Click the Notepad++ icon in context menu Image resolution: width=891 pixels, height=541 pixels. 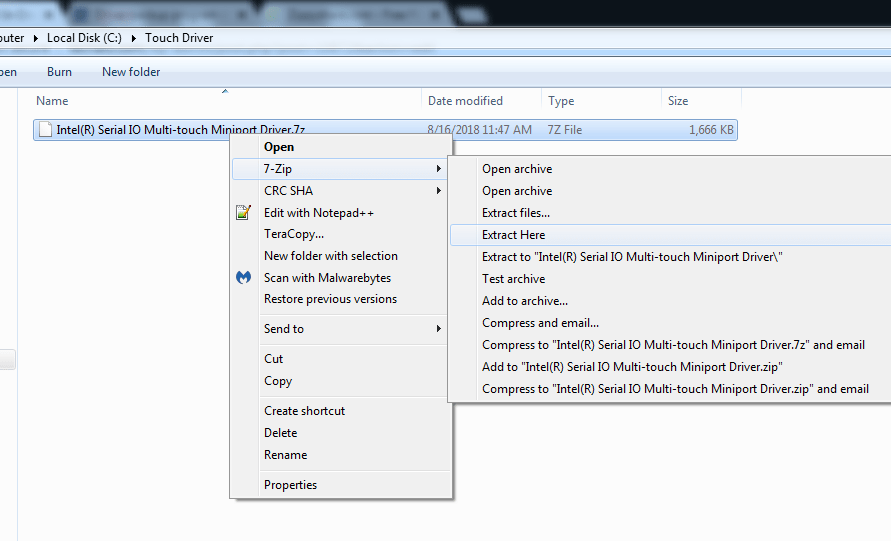point(243,213)
